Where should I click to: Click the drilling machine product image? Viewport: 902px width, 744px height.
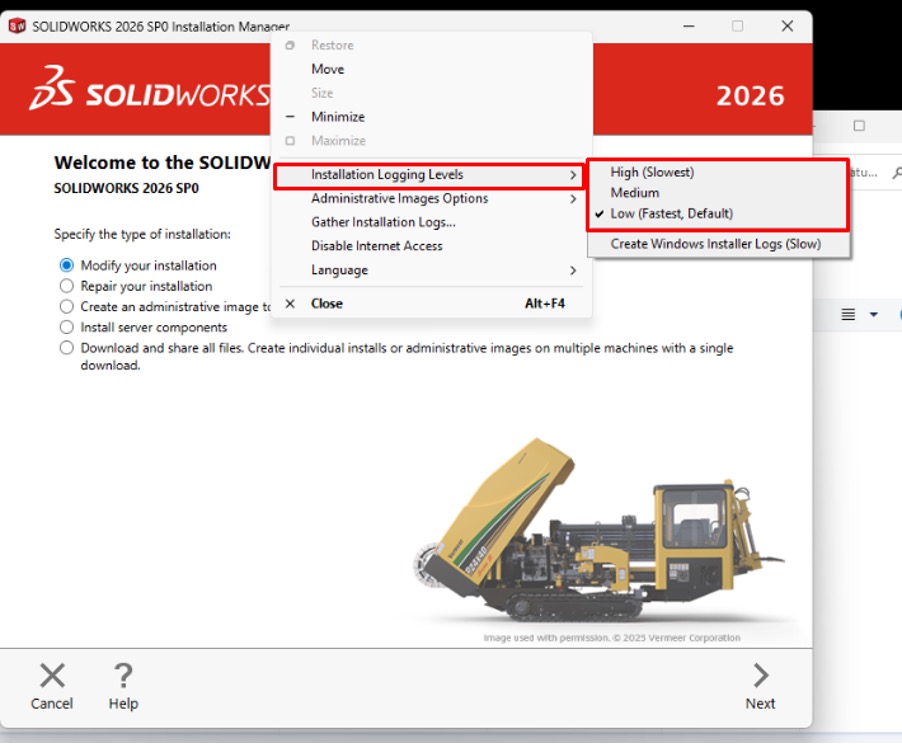click(598, 529)
